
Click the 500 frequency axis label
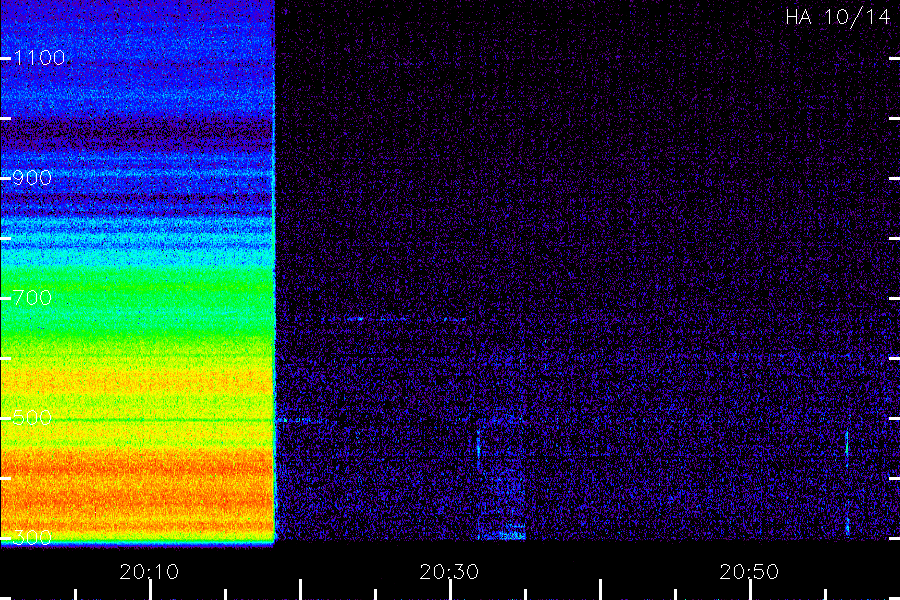coord(32,417)
